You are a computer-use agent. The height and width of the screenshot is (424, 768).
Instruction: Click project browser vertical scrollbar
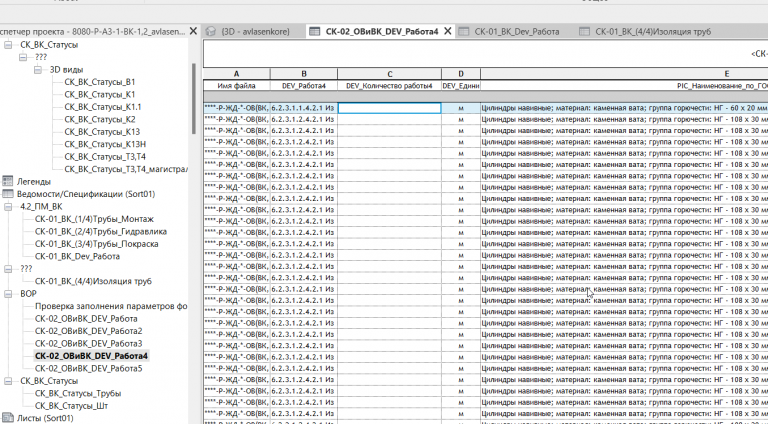tap(194, 98)
